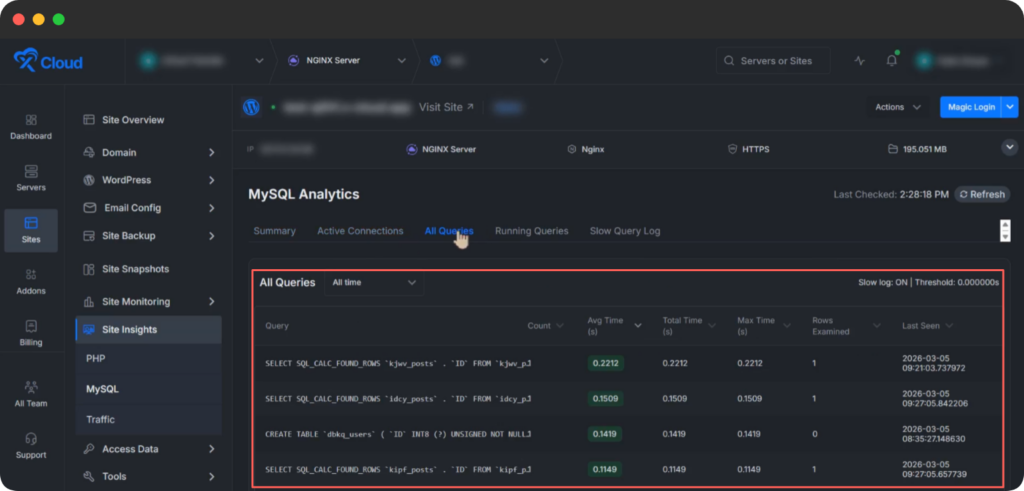Click the xCloud logo

48,62
